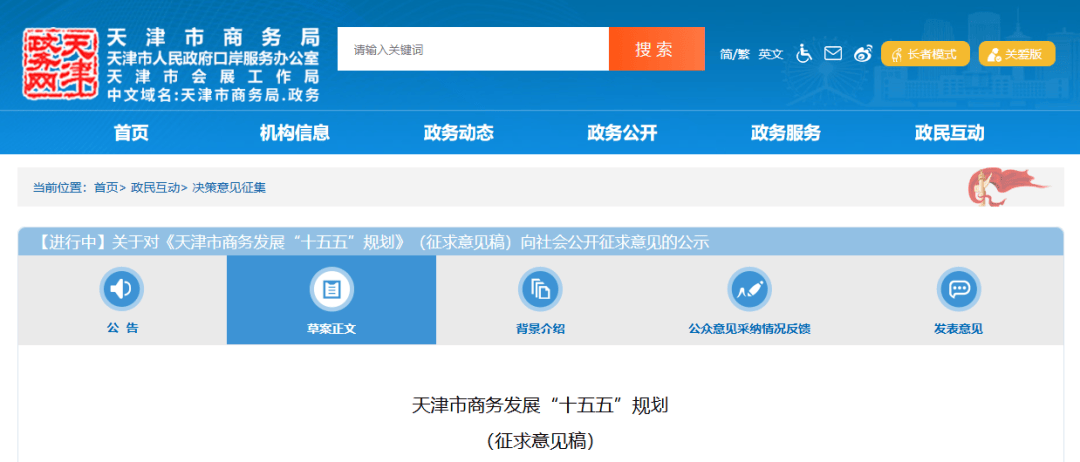Open the email envelope icon
Image resolution: width=1080 pixels, height=462 pixels.
pyautogui.click(x=833, y=54)
